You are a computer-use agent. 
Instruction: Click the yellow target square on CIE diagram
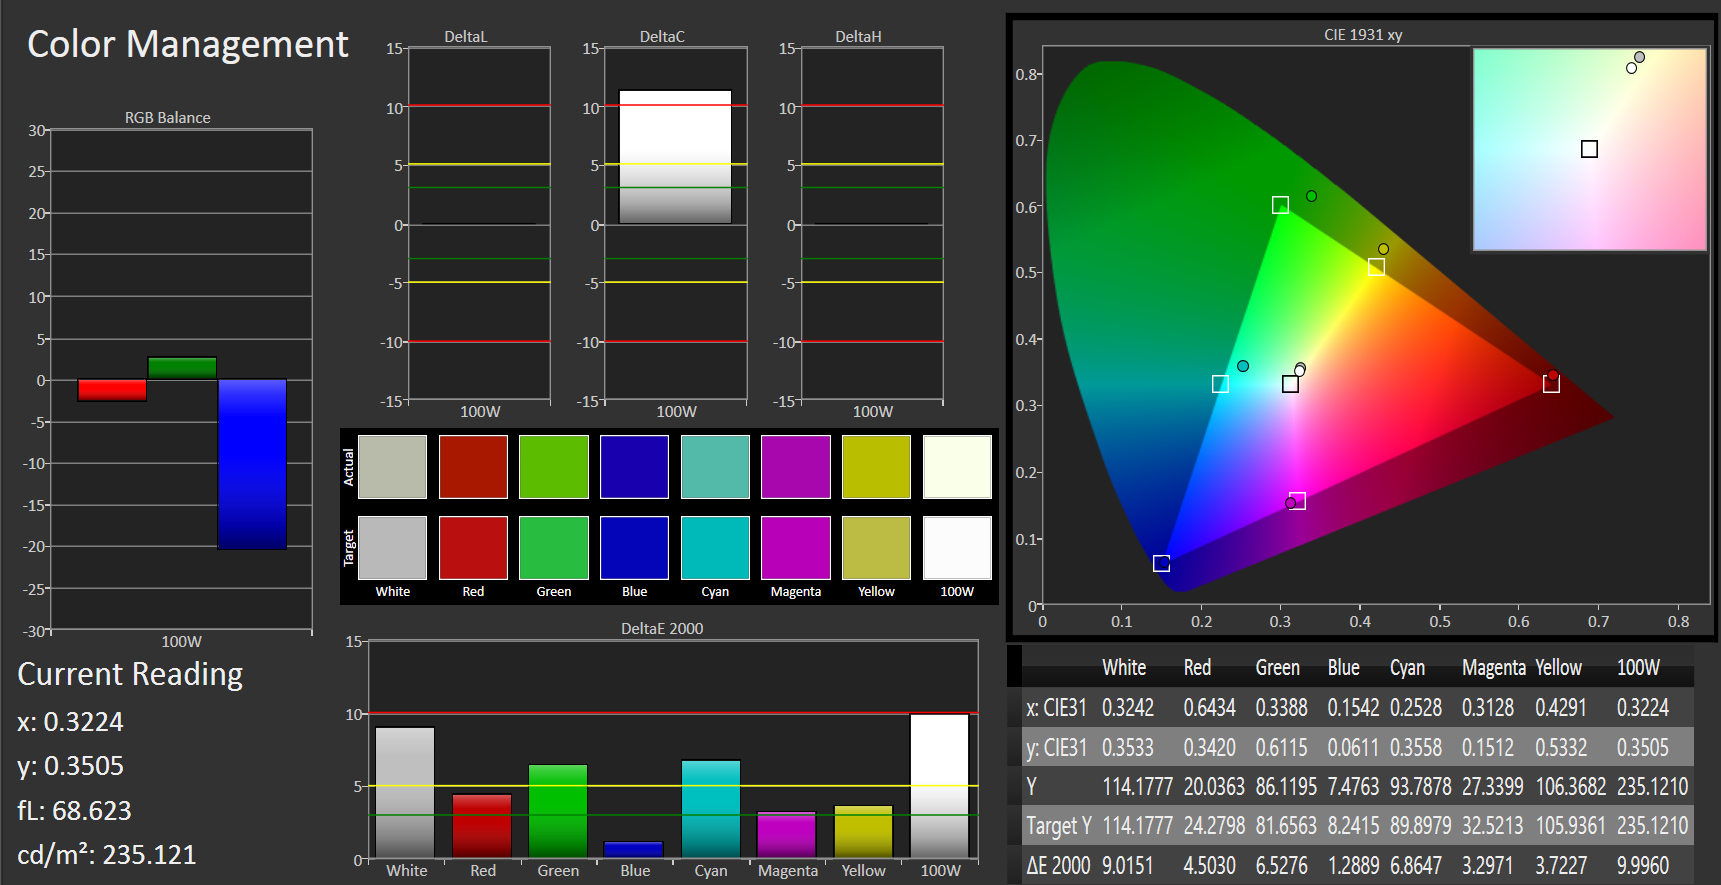pyautogui.click(x=1376, y=267)
